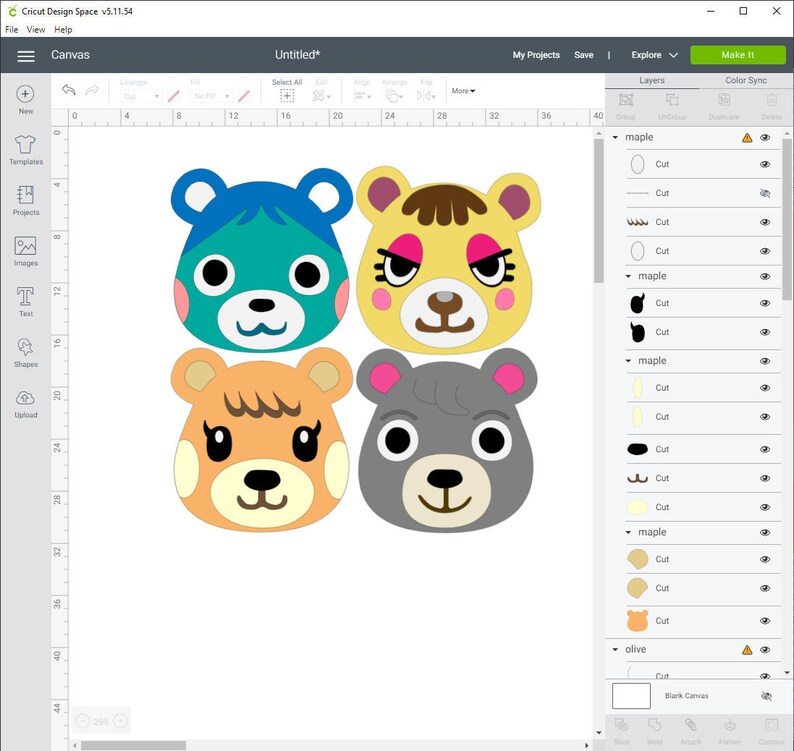Click the Flatten tool icon
794x751 pixels.
click(x=730, y=725)
